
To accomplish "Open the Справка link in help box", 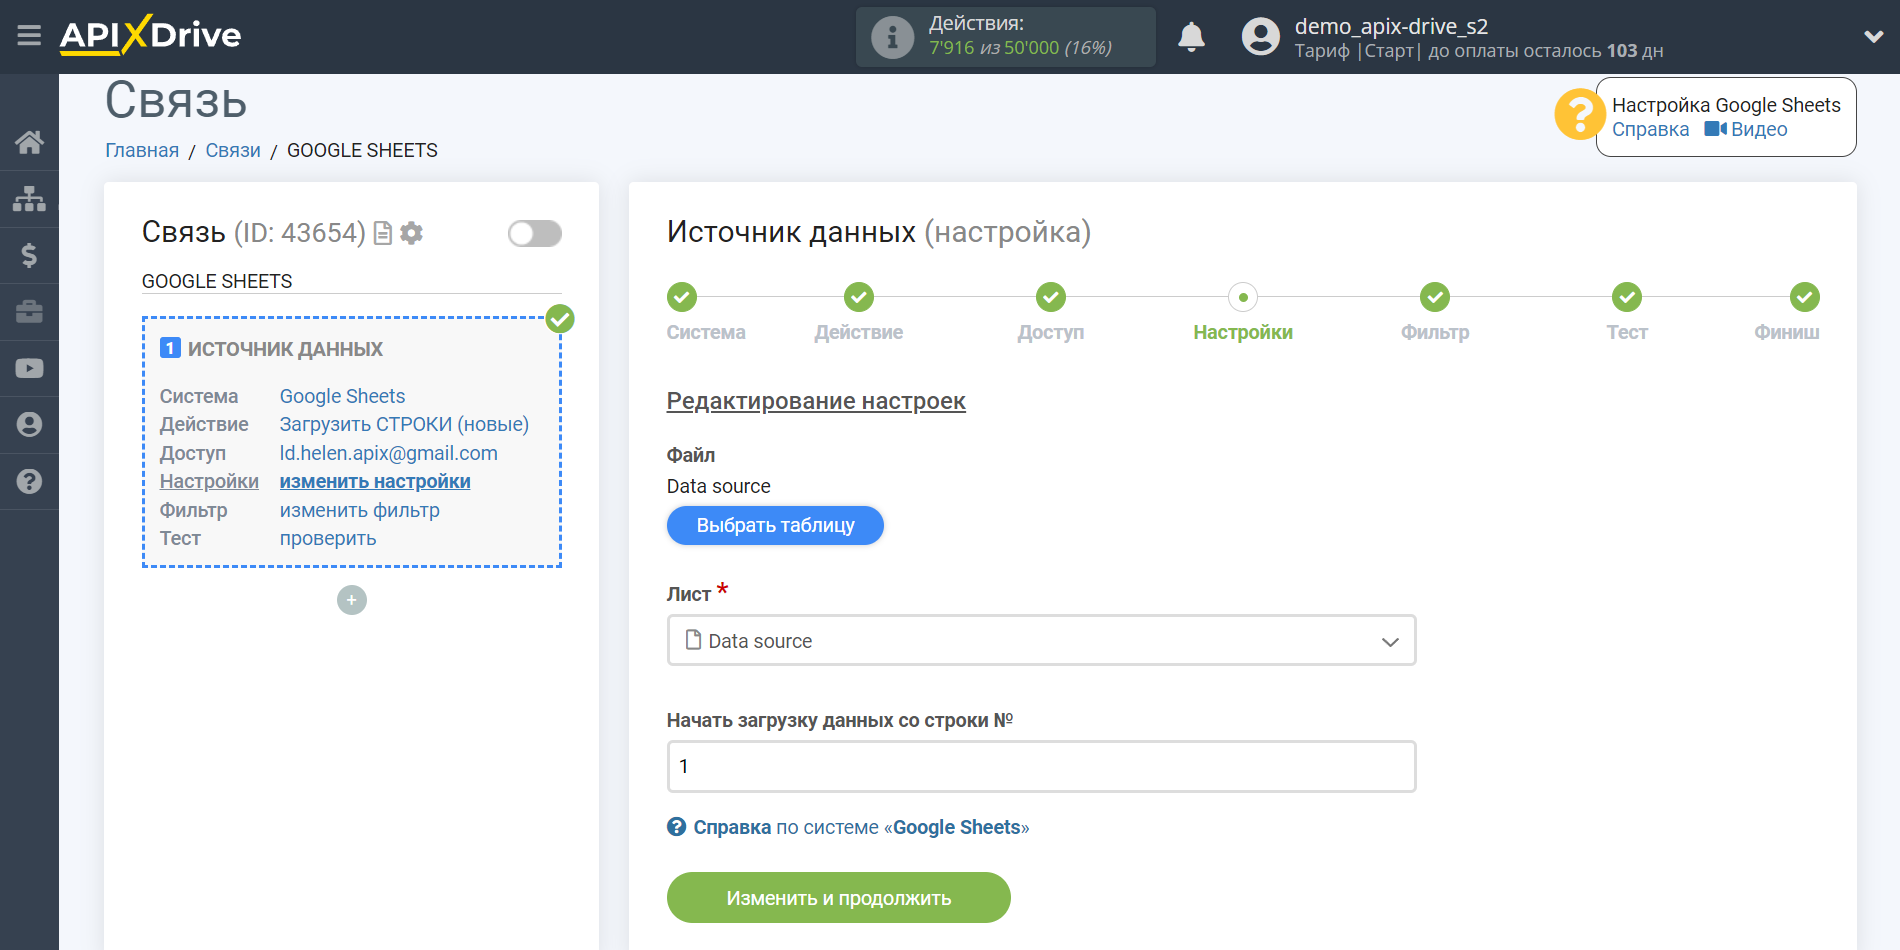I will click(1650, 129).
